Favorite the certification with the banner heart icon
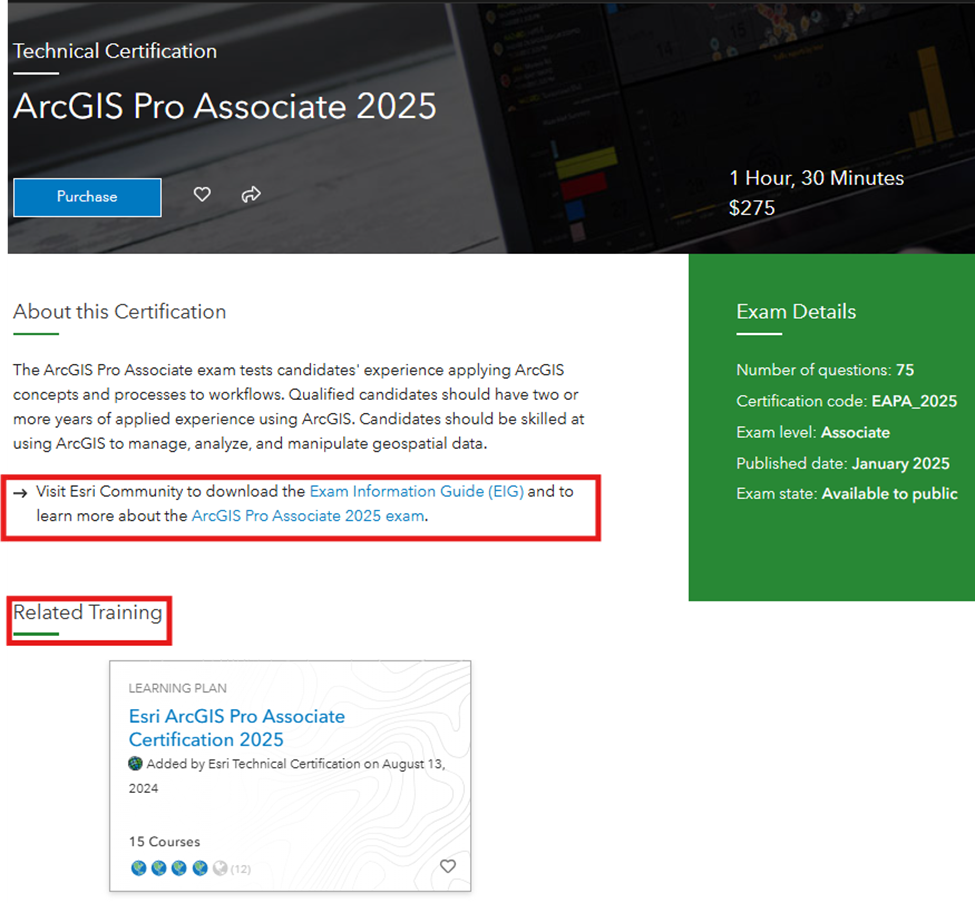This screenshot has width=975, height=903. 202,195
